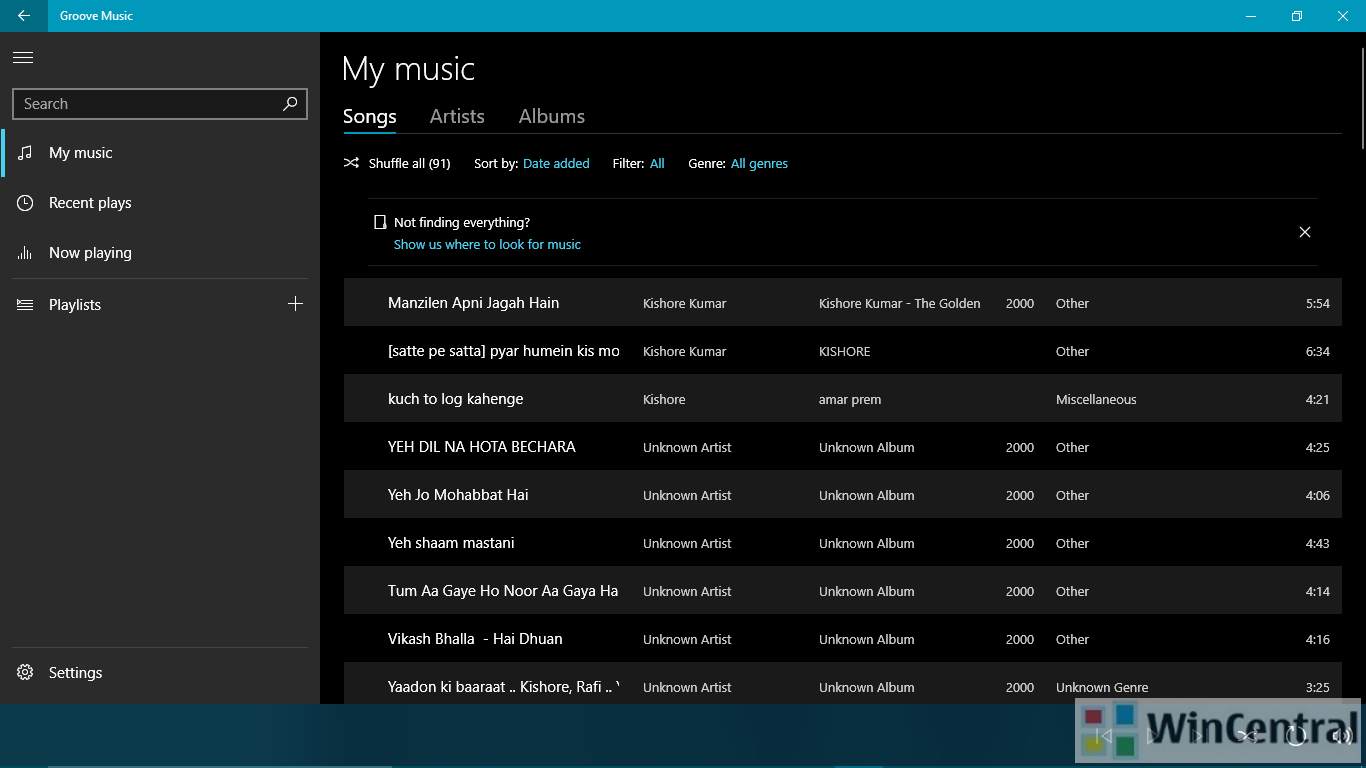Open Settings from the sidebar
The width and height of the screenshot is (1366, 768).
coord(160,673)
